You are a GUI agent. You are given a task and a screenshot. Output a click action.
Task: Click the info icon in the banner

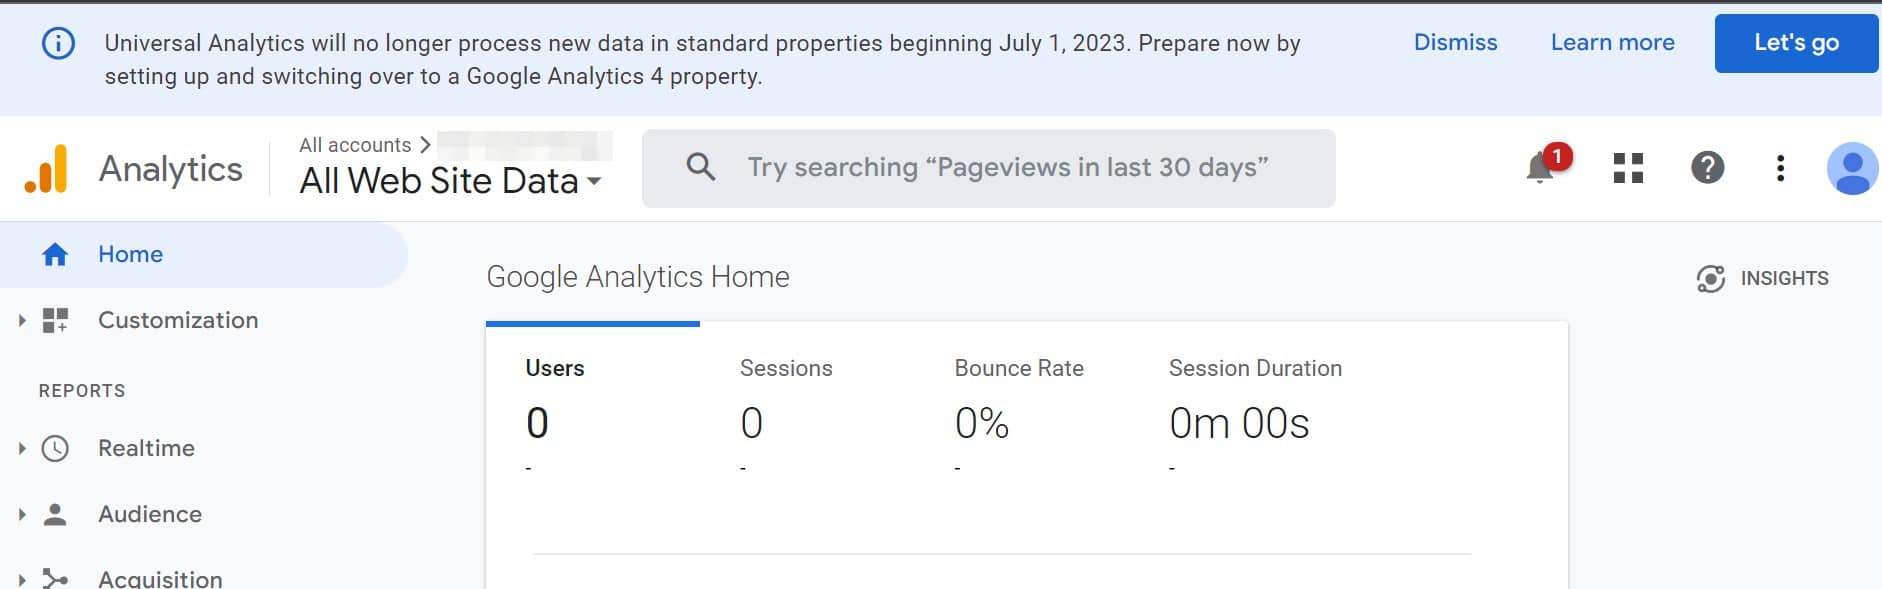tap(58, 43)
